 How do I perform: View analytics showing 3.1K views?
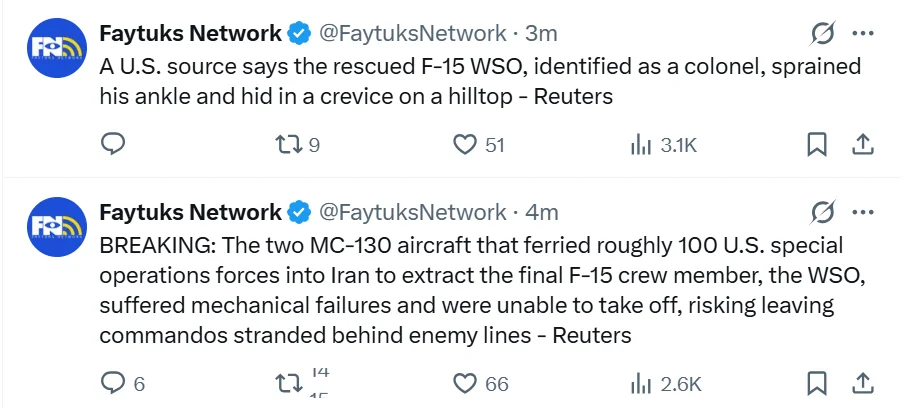click(x=641, y=145)
